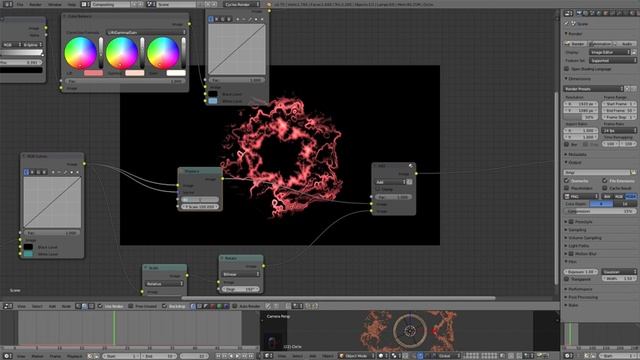Browse output folder with the folder icon
This screenshot has width=640, height=360.
pyautogui.click(x=633, y=173)
